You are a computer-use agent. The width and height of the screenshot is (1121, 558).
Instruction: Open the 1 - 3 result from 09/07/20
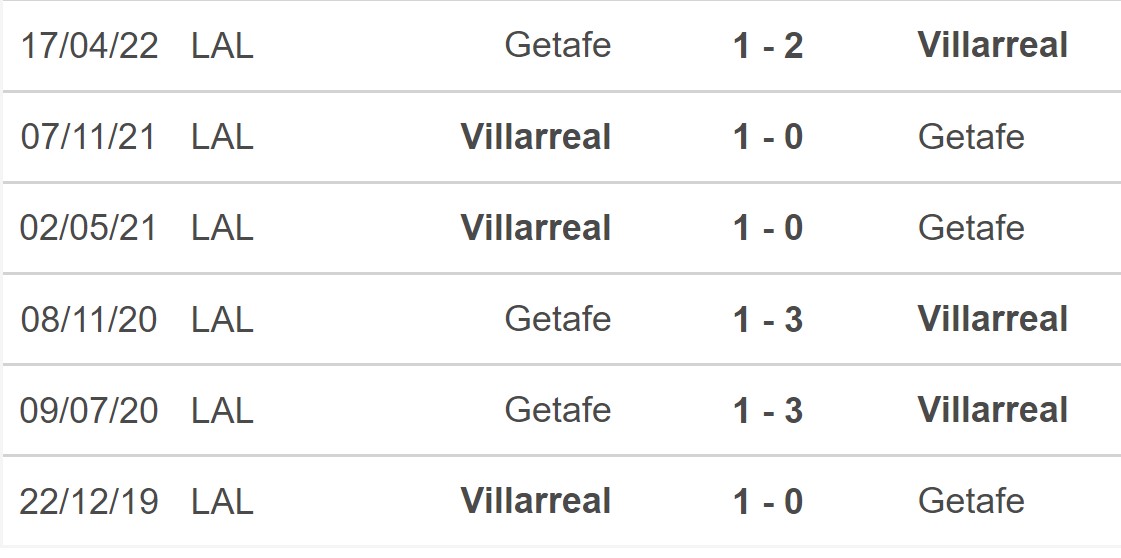click(767, 411)
